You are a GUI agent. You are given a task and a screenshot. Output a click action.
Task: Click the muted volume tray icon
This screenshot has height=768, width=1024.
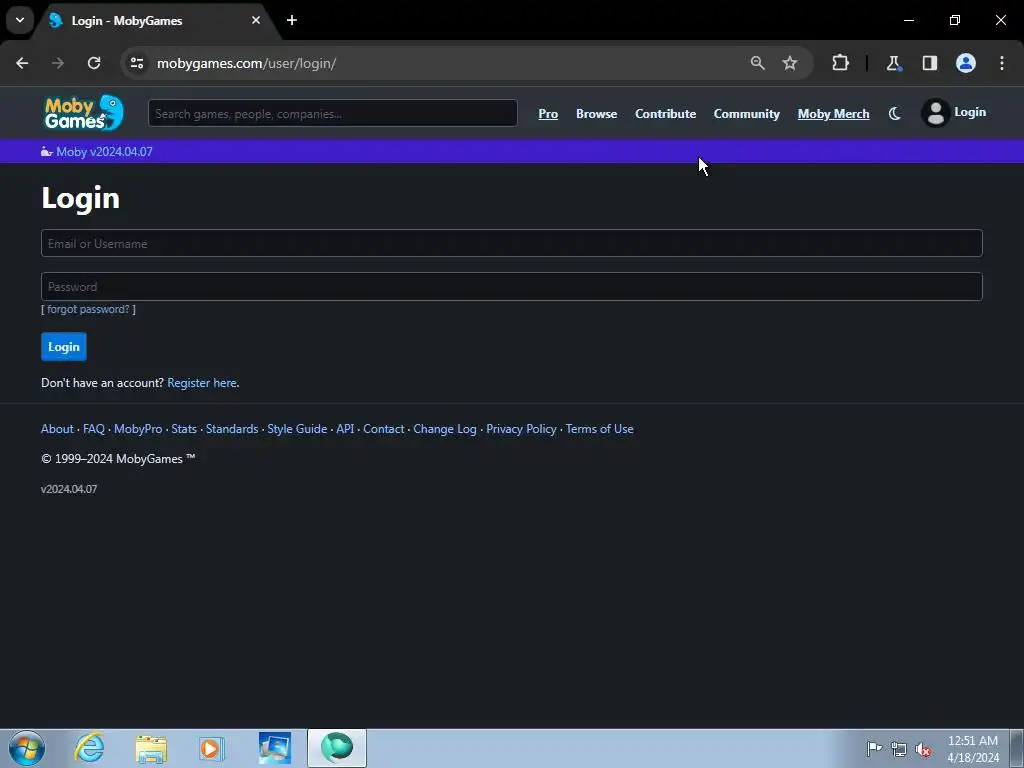point(923,749)
